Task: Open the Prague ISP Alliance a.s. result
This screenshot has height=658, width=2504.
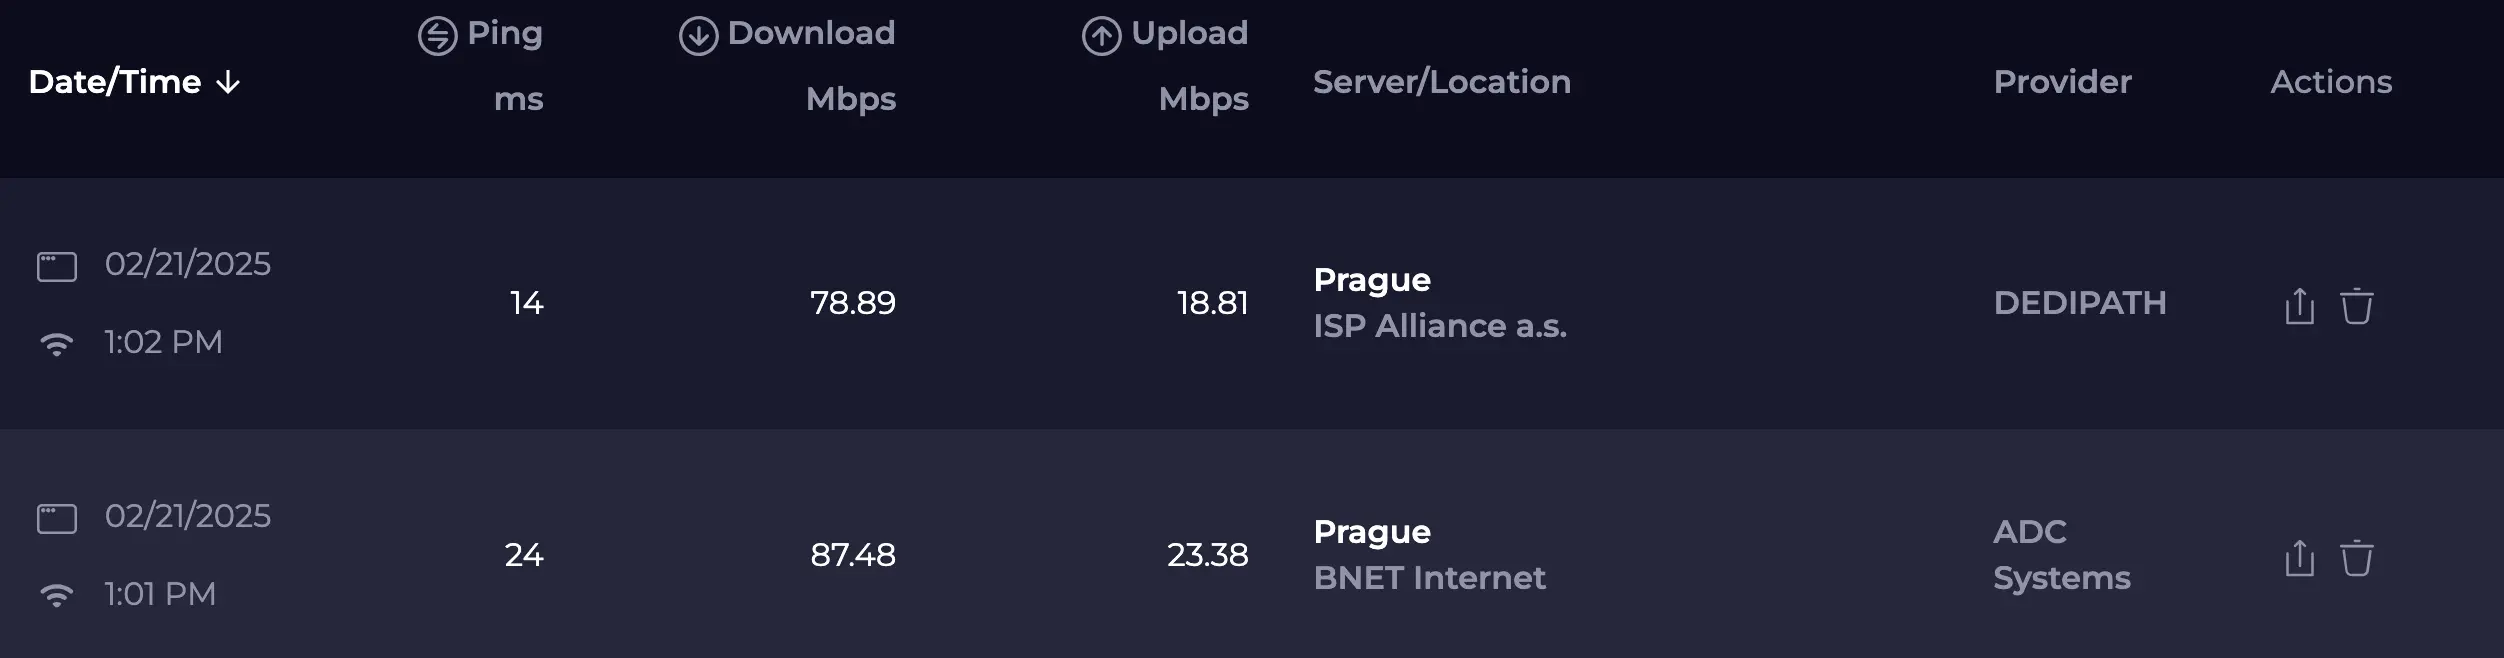Action: click(x=1439, y=303)
